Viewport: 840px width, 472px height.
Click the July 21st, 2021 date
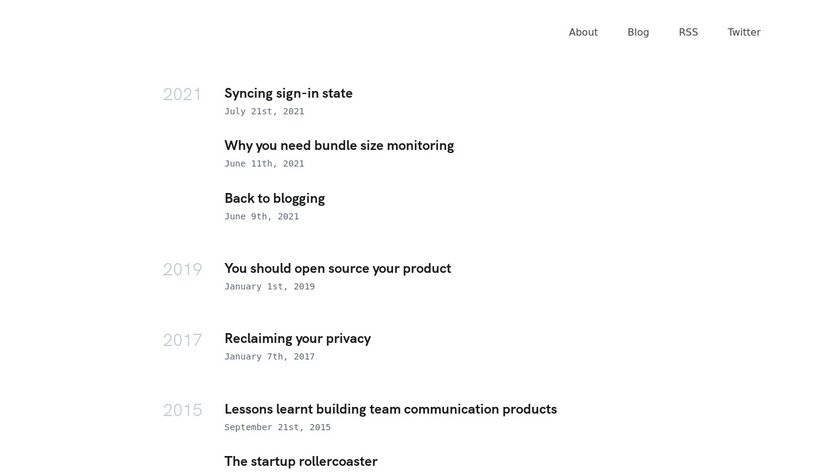[x=264, y=111]
